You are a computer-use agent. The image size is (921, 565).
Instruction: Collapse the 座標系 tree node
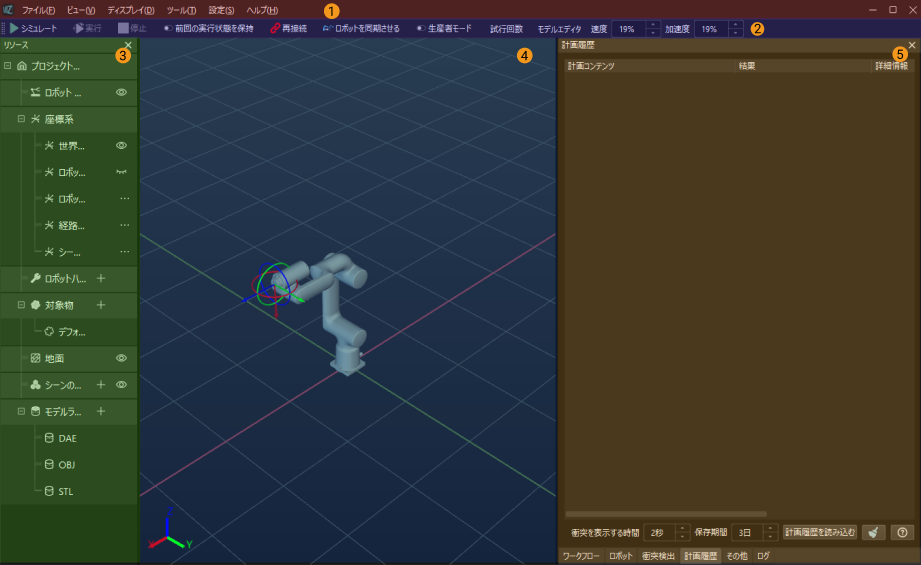point(21,119)
